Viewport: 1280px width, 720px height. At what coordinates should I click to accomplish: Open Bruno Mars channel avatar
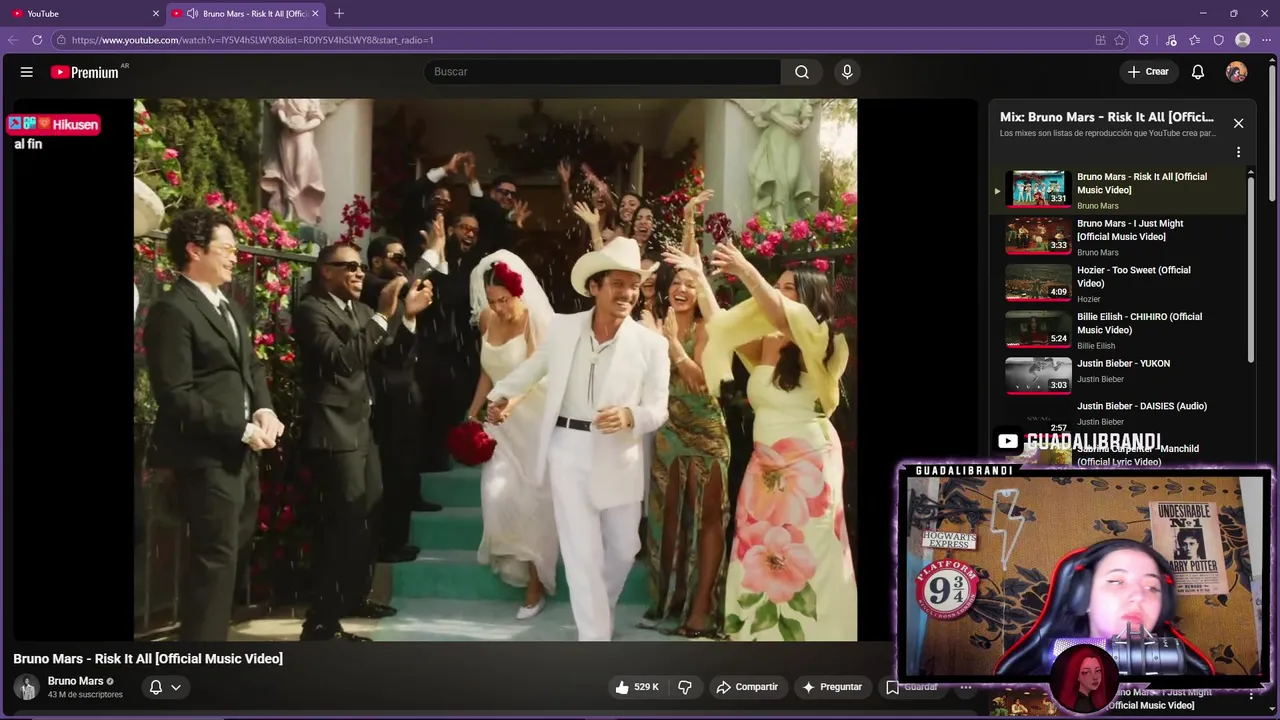[26, 687]
